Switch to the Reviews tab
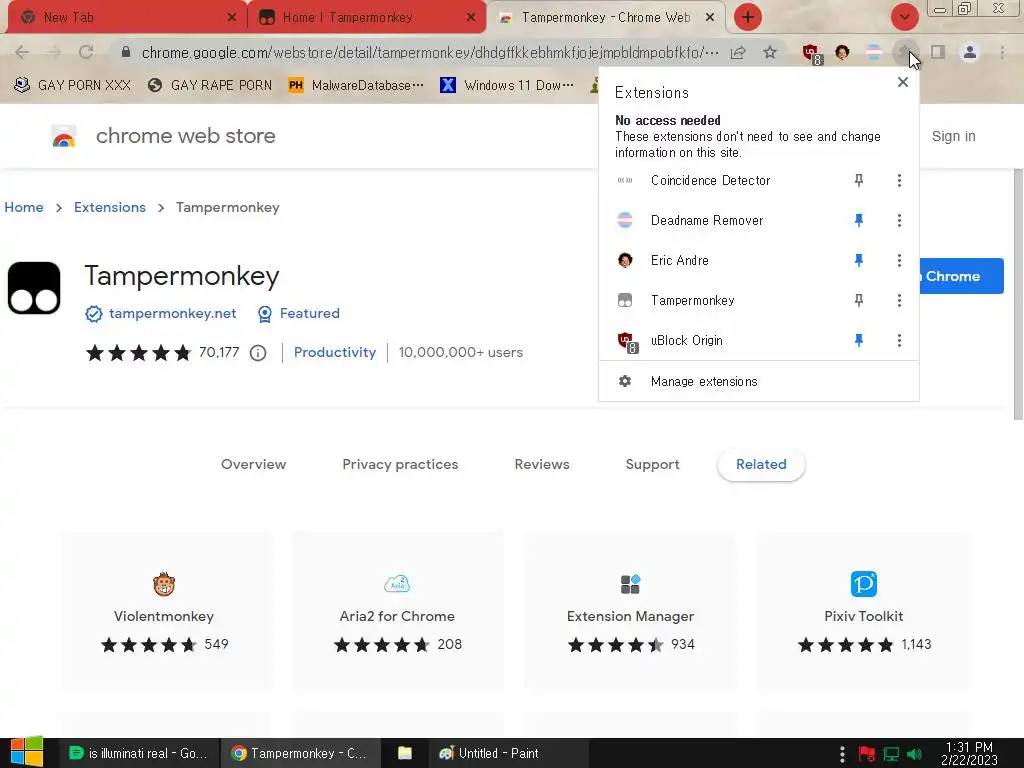 [x=542, y=464]
